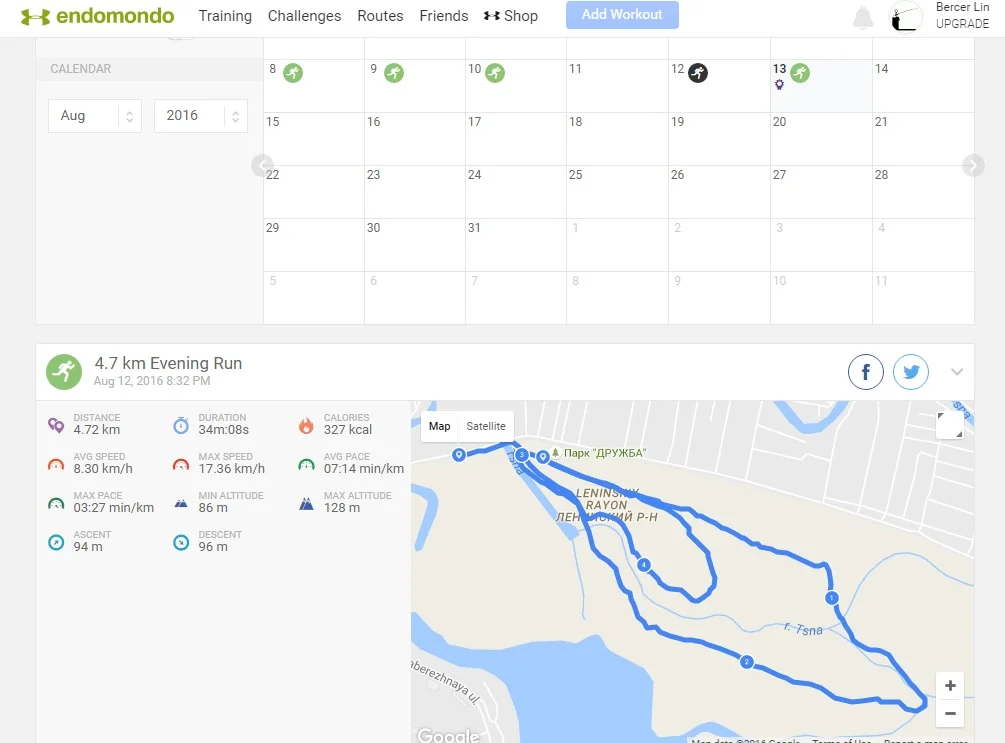The image size is (1005, 743).
Task: Share workout on Twitter
Action: pos(911,373)
